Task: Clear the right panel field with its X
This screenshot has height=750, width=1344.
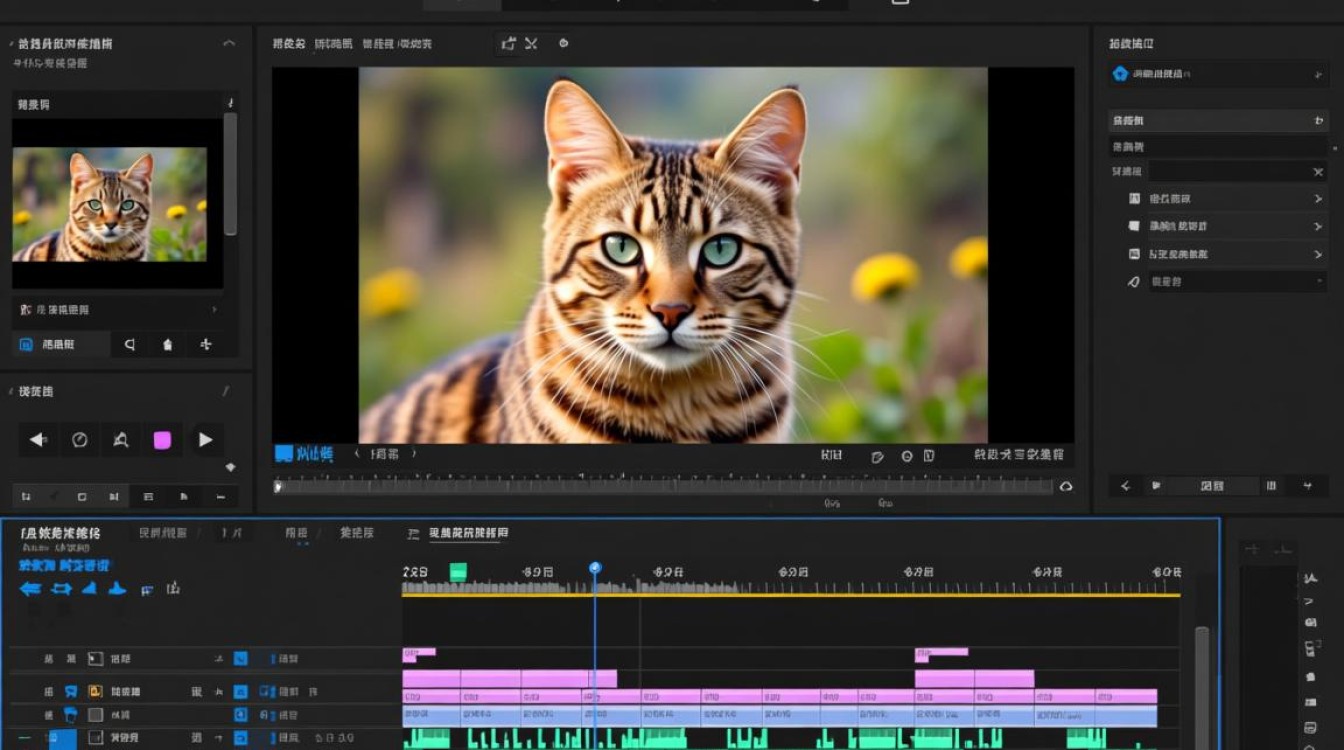Action: 1318,172
